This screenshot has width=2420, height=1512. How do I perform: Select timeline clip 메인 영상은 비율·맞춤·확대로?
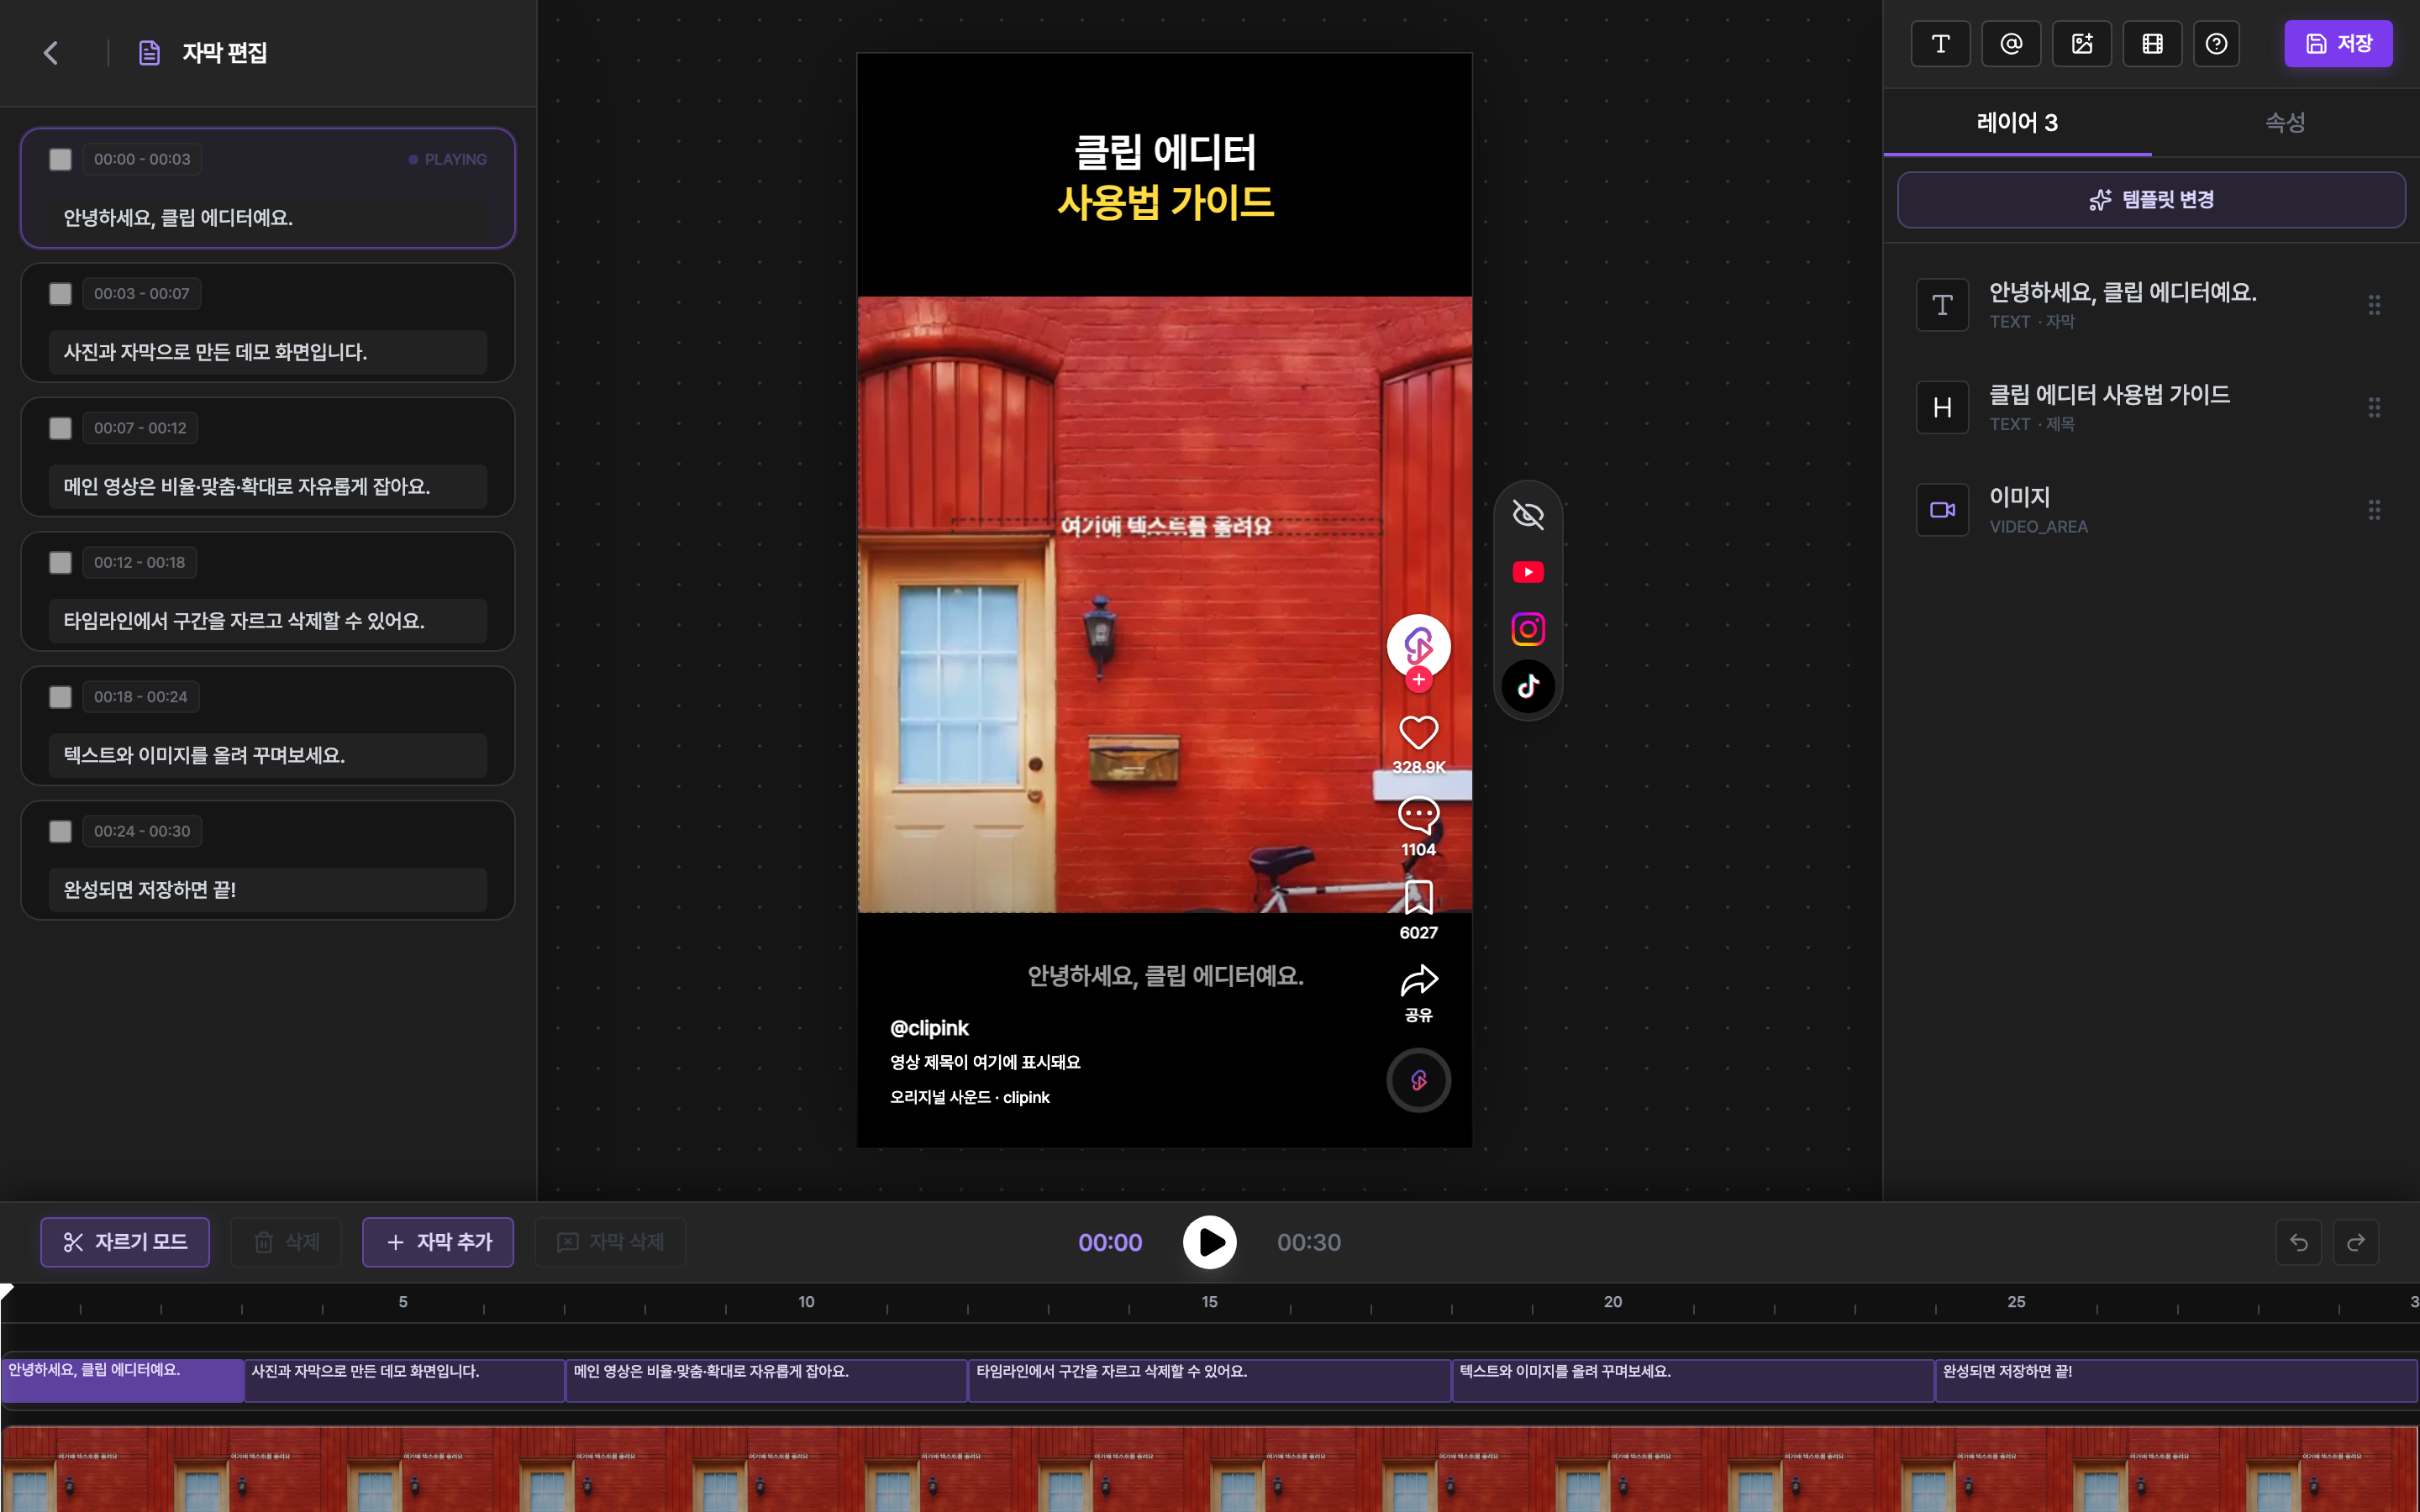767,1380
